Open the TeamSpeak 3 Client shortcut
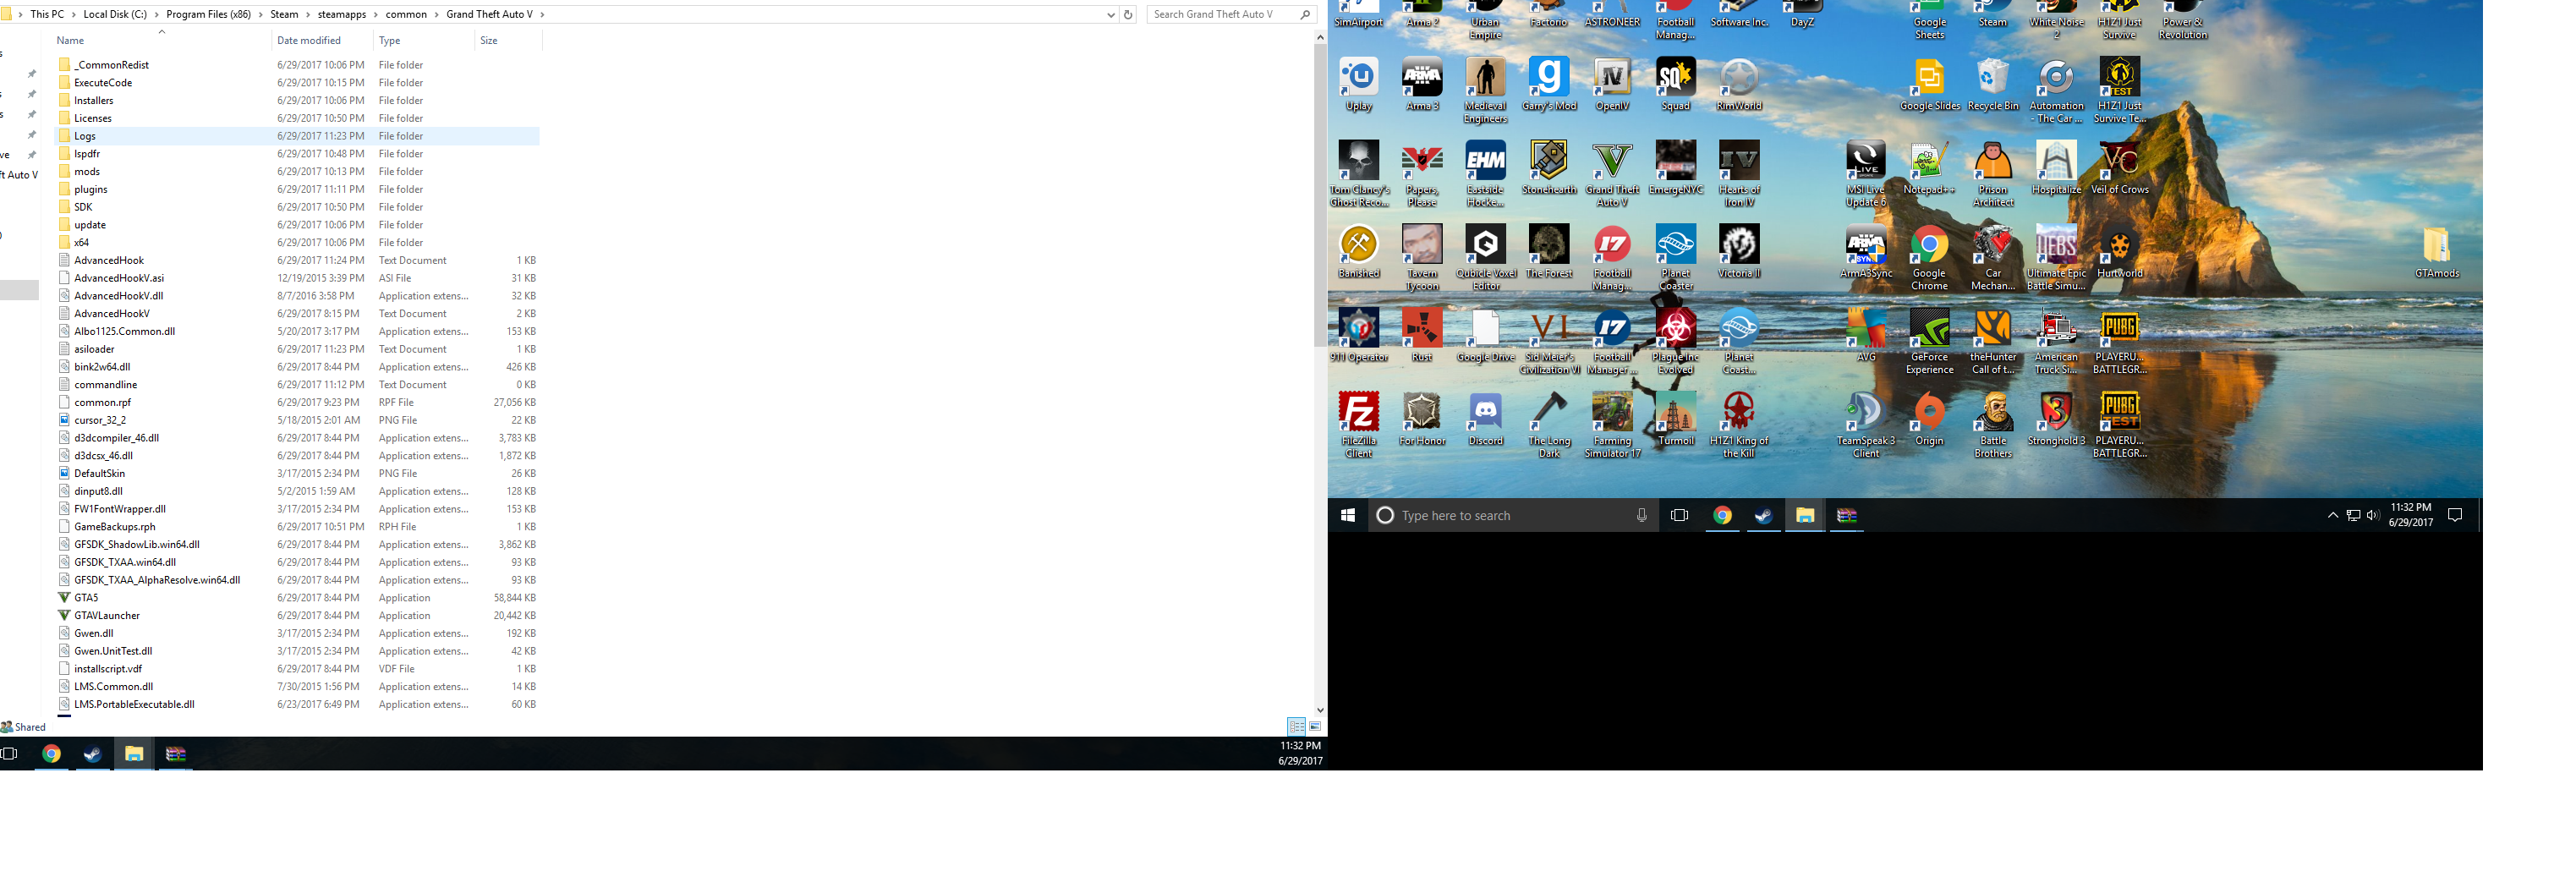The image size is (2576, 888). tap(1866, 426)
